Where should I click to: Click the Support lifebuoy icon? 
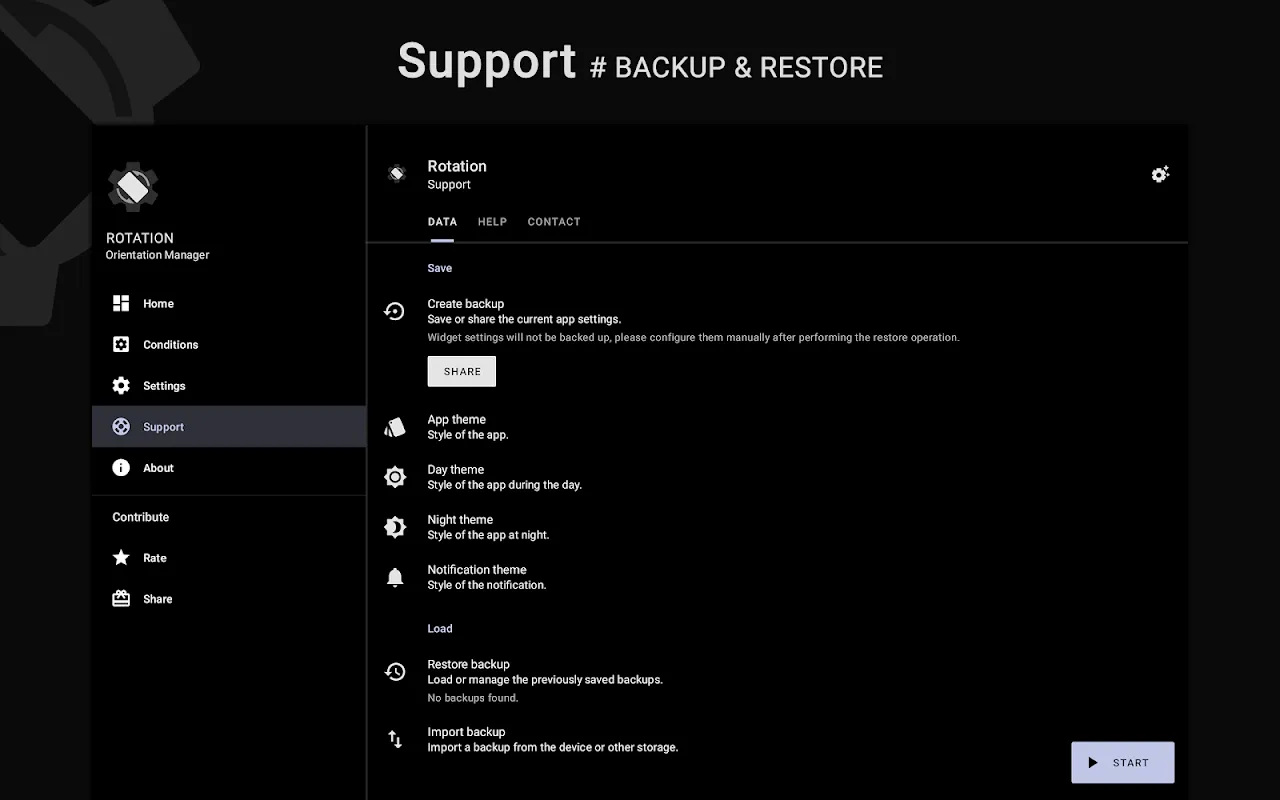click(x=121, y=426)
